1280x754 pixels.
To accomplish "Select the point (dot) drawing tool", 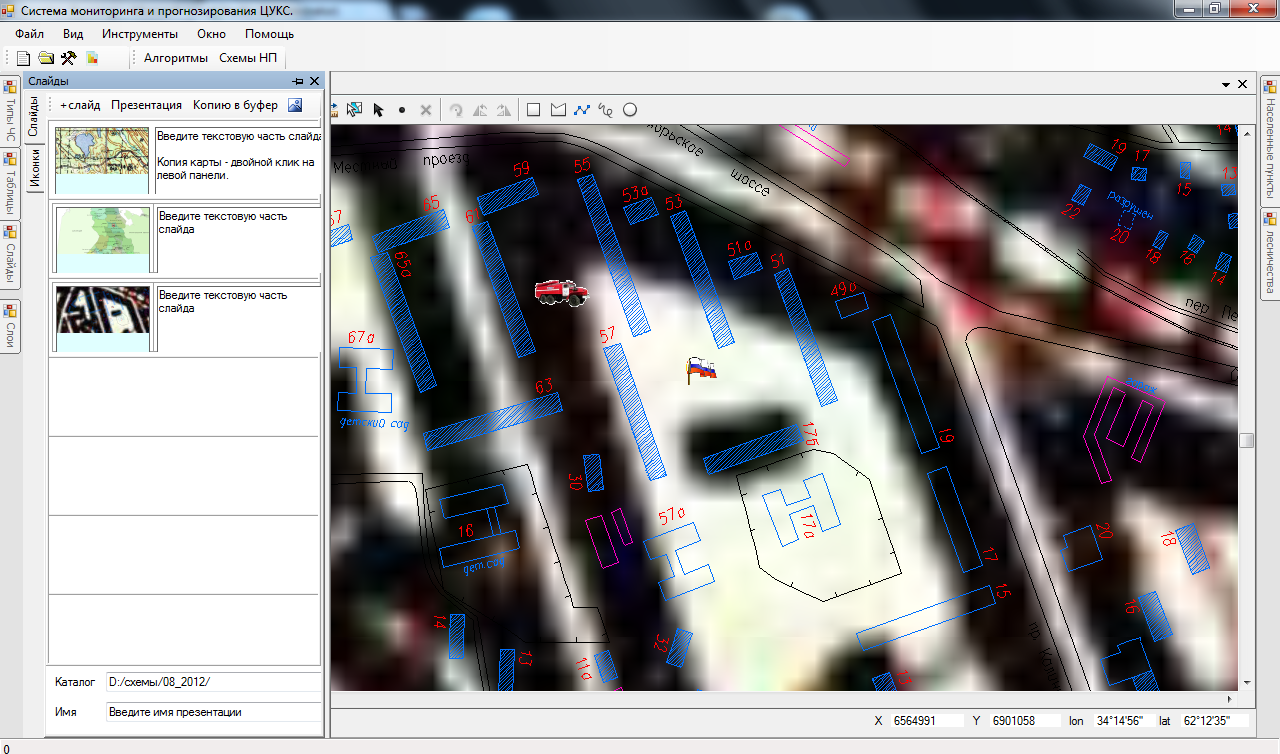I will [402, 110].
